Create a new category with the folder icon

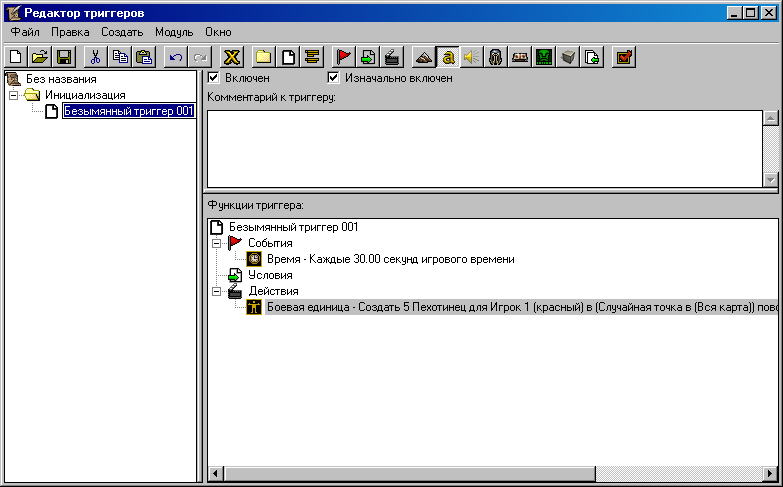264,58
